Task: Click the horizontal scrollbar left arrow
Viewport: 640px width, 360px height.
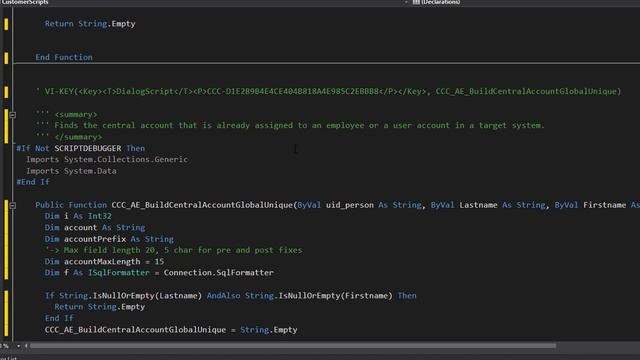Action: point(26,346)
